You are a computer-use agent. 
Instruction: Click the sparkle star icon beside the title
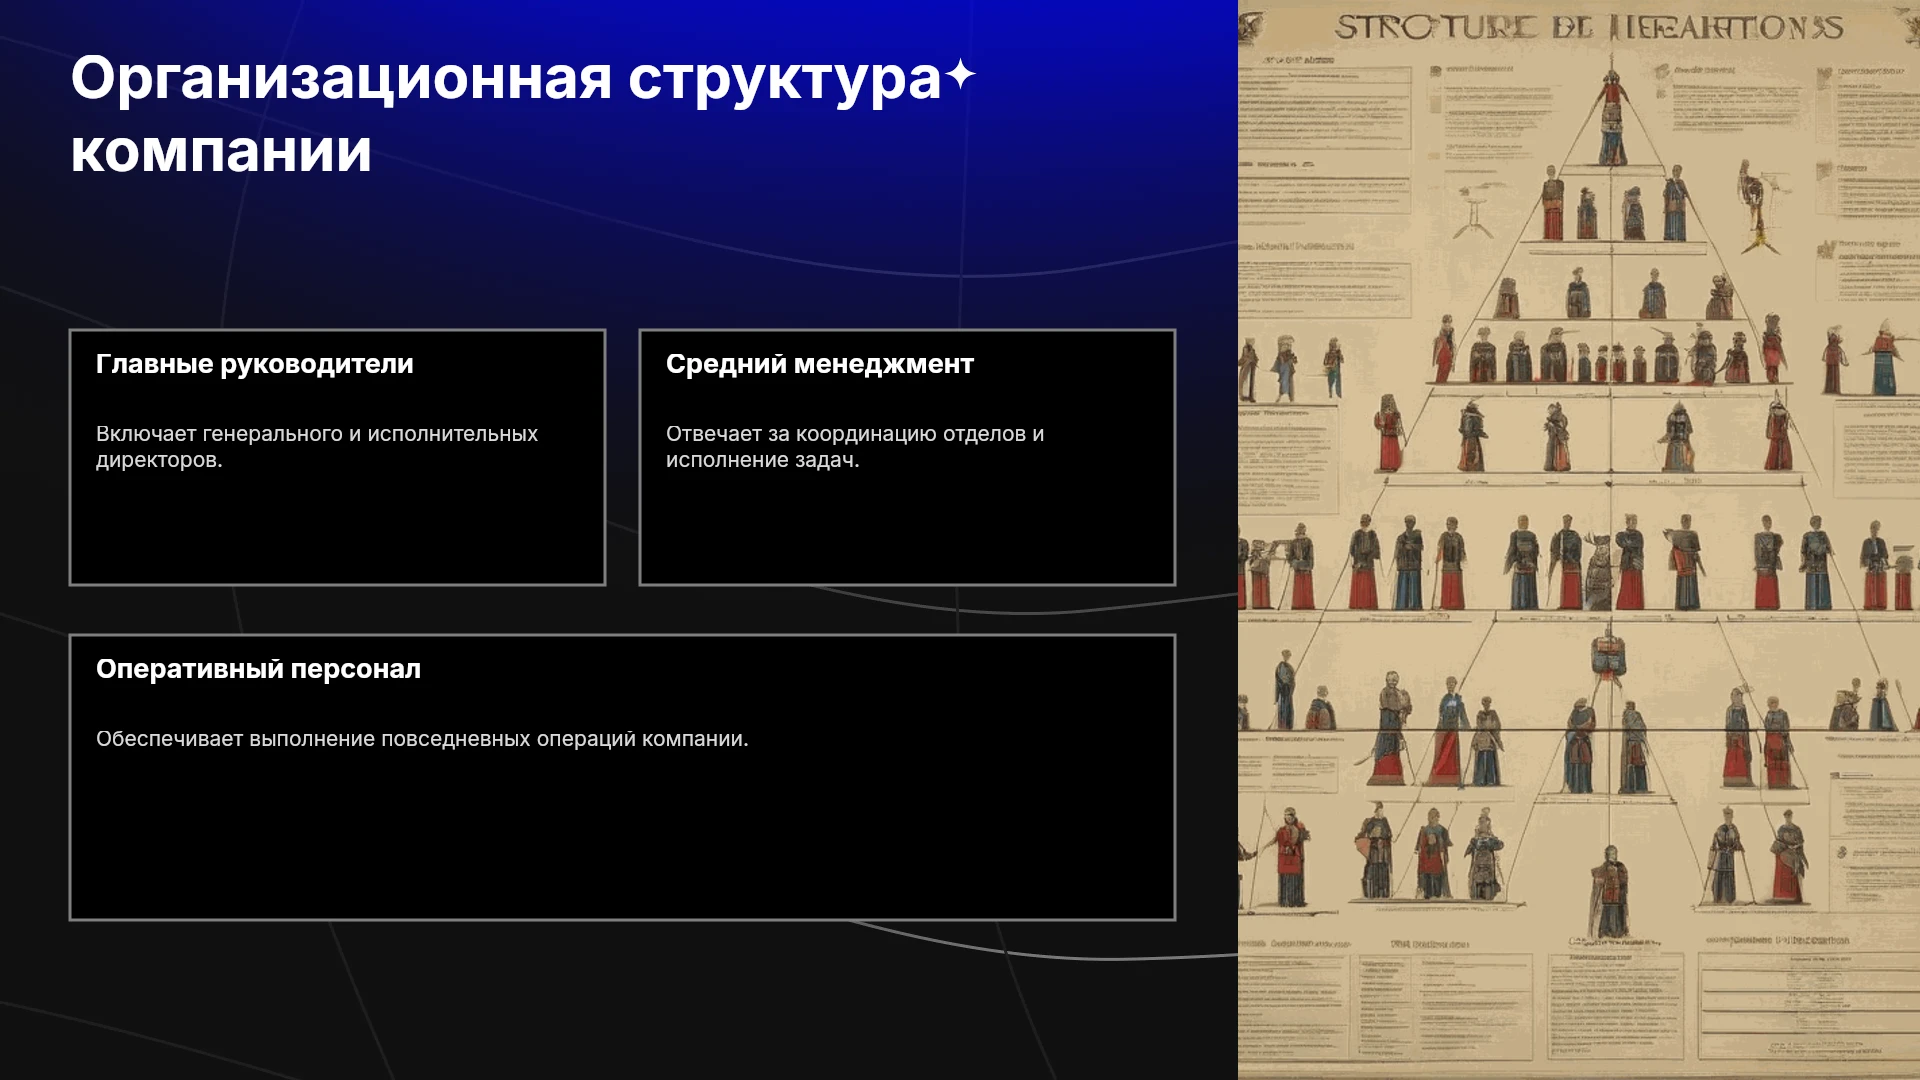click(960, 75)
